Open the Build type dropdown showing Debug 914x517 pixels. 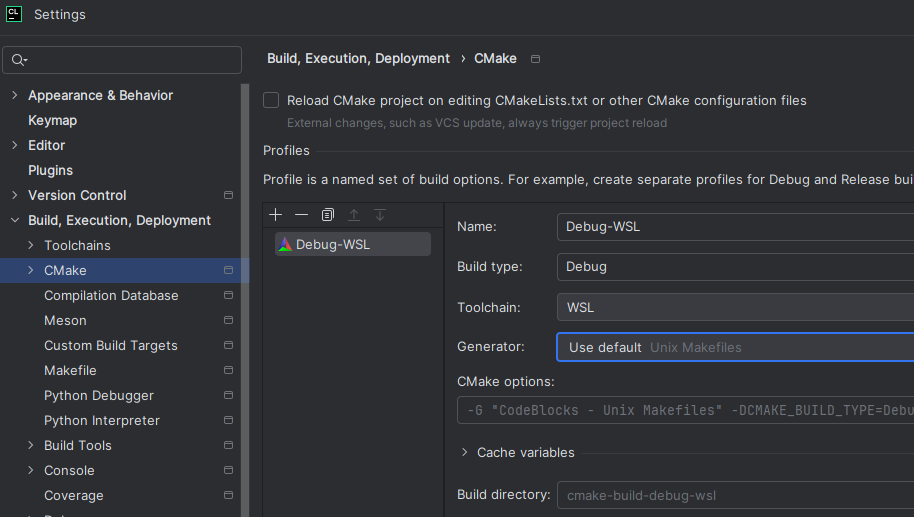(x=736, y=267)
